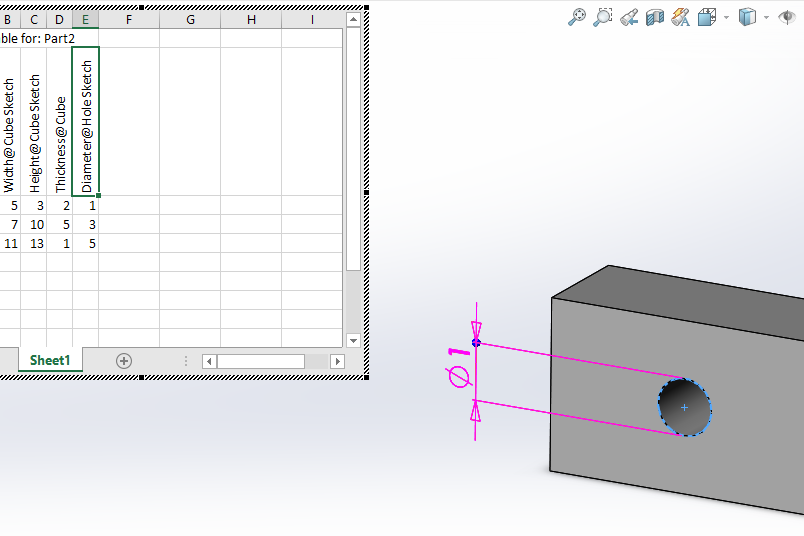Select width cell with value 11
This screenshot has width=804, height=536.
click(x=10, y=243)
